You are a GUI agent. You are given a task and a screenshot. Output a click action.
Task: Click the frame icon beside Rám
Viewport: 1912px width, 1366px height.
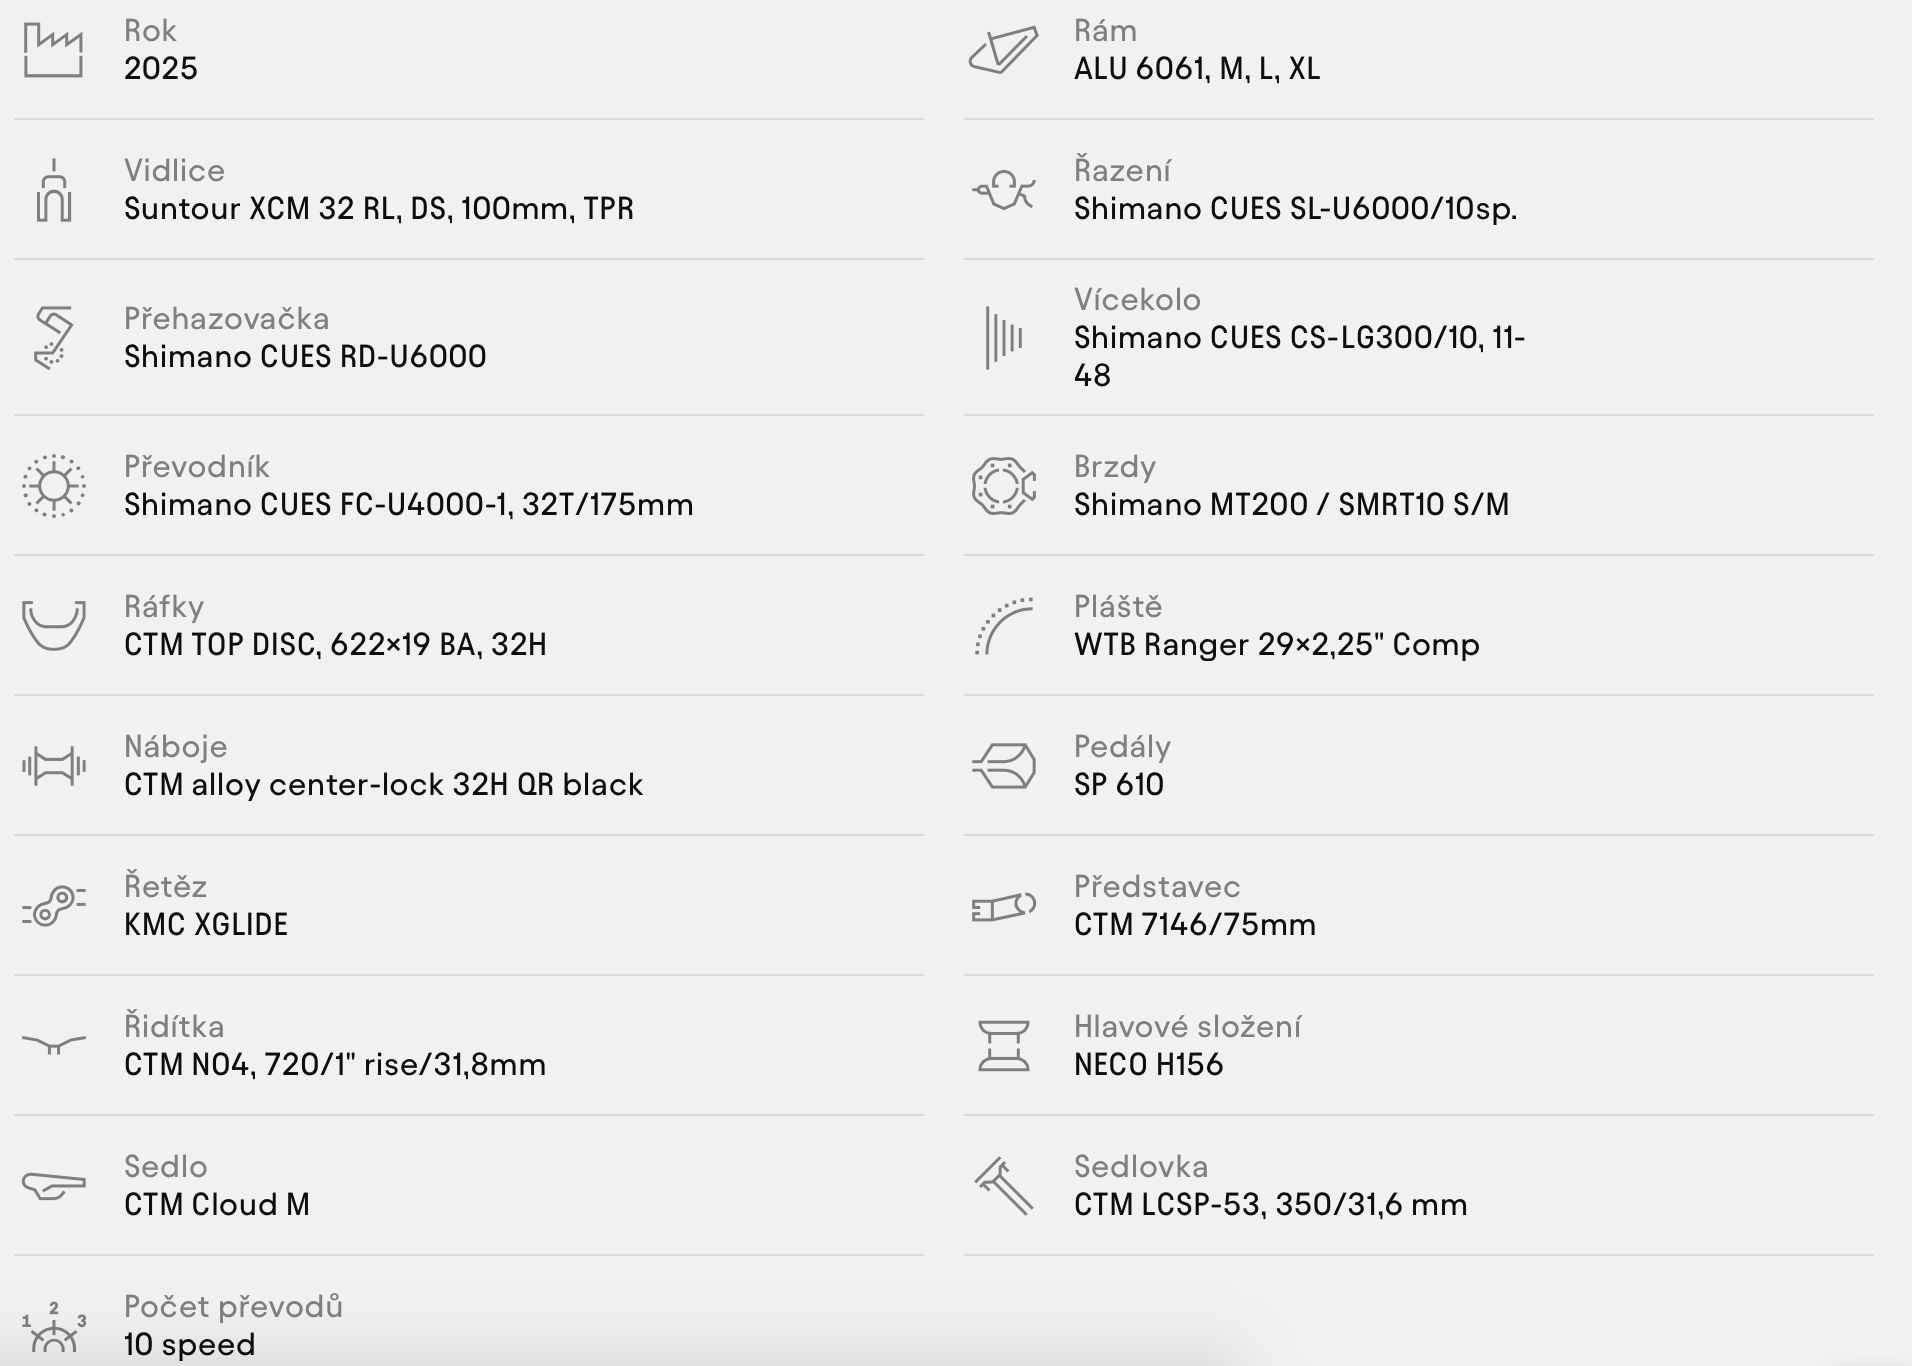tap(1004, 50)
